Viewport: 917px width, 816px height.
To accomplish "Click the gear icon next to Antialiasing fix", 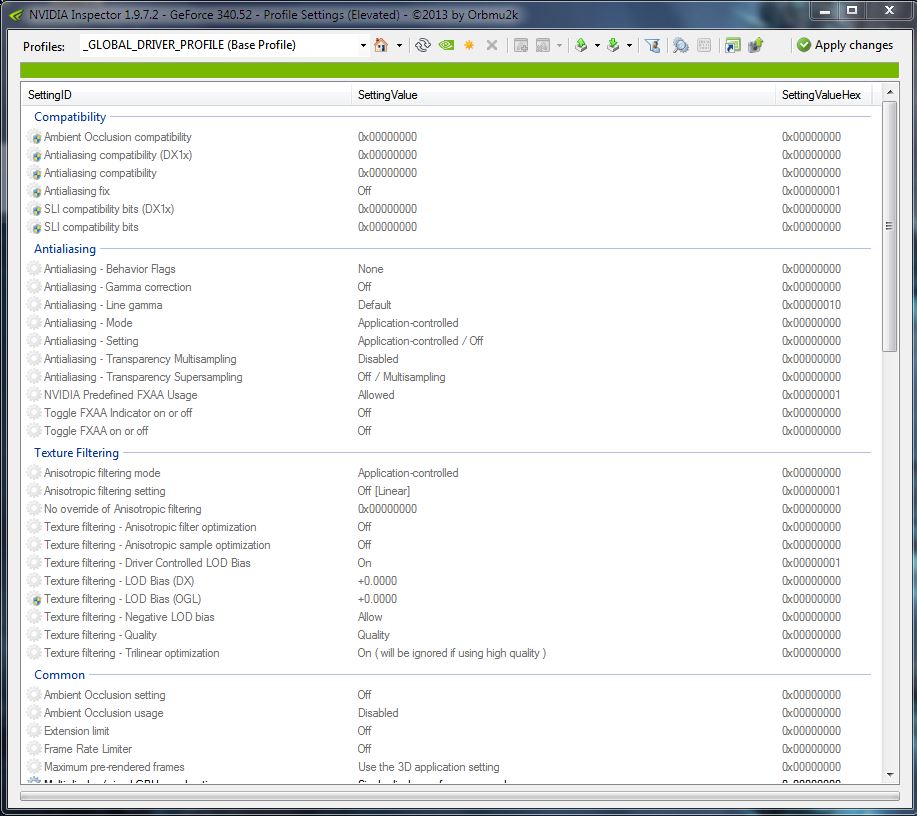I will 35,191.
